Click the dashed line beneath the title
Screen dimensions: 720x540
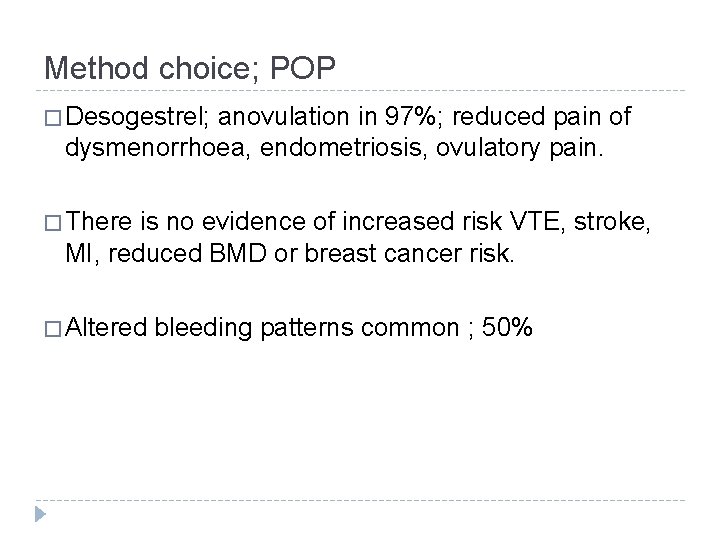pos(360,90)
